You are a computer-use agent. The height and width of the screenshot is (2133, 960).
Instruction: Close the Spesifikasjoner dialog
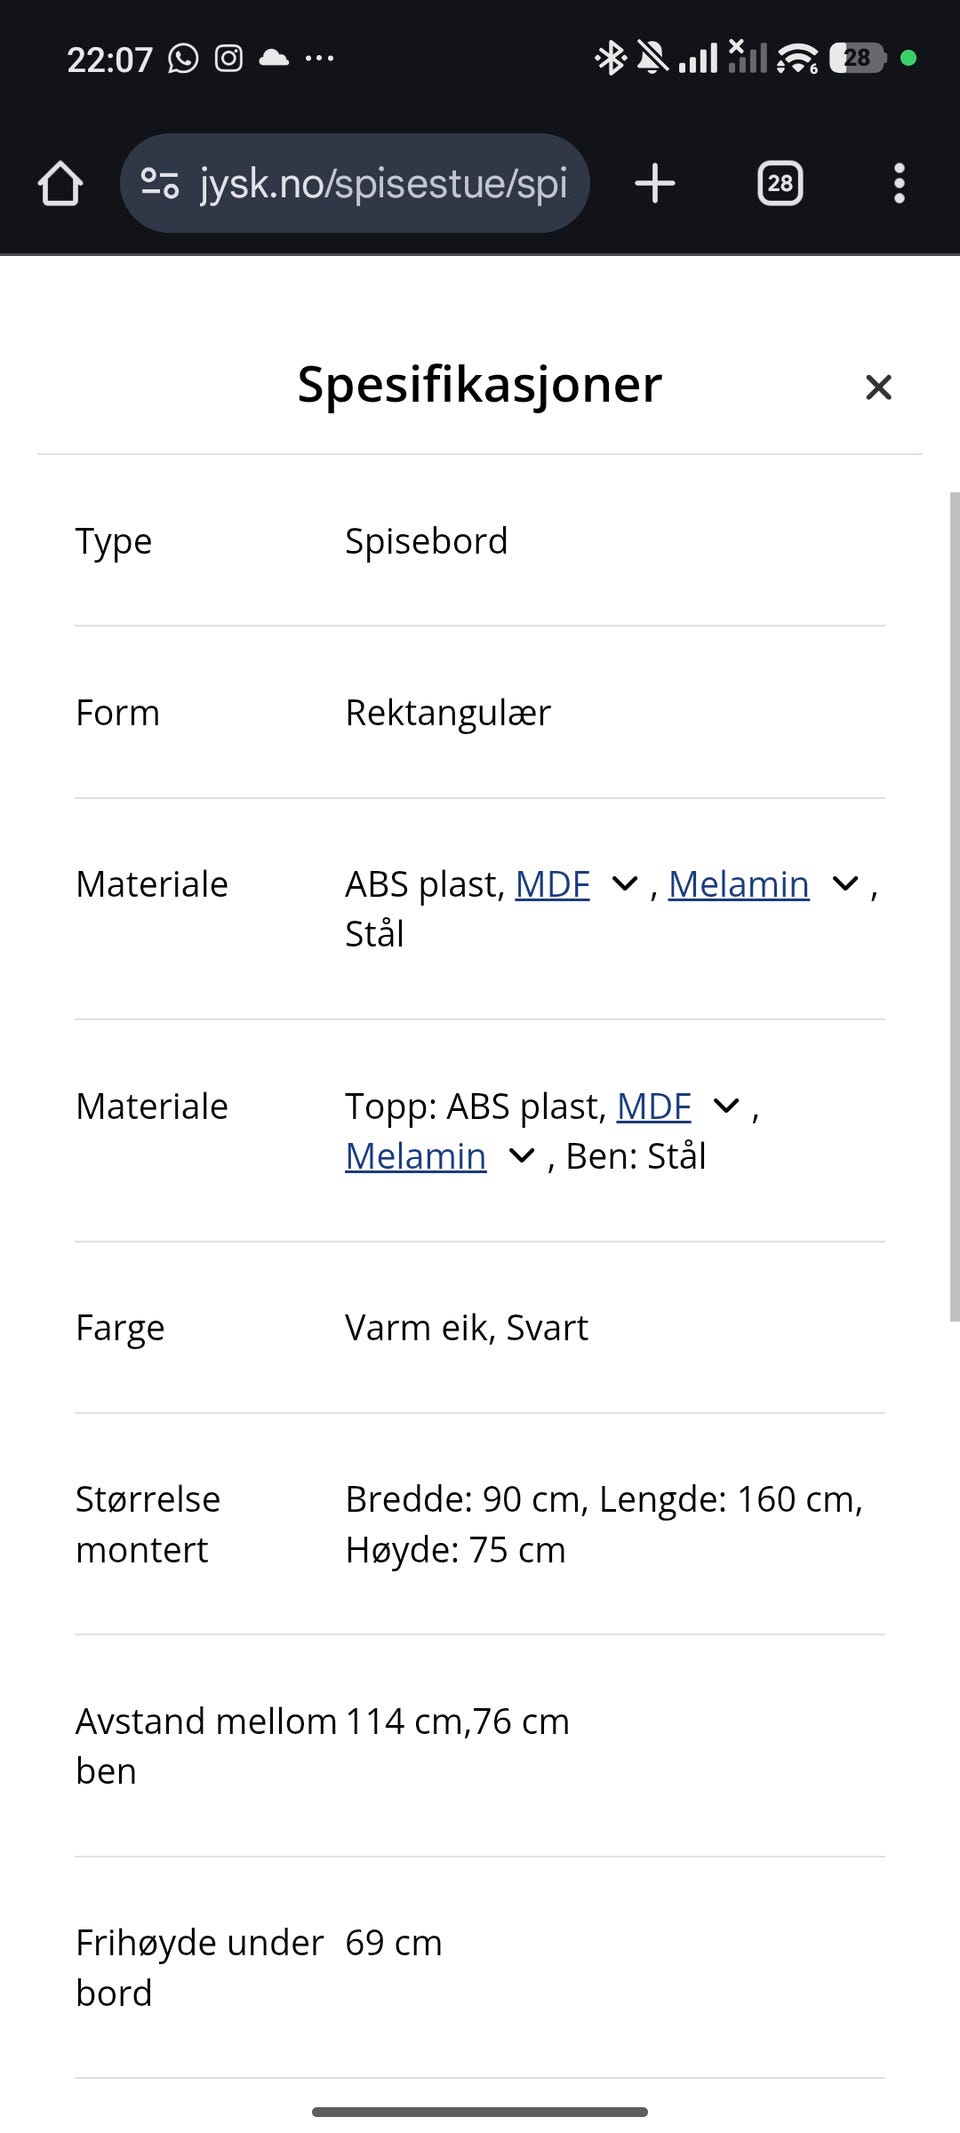point(878,387)
